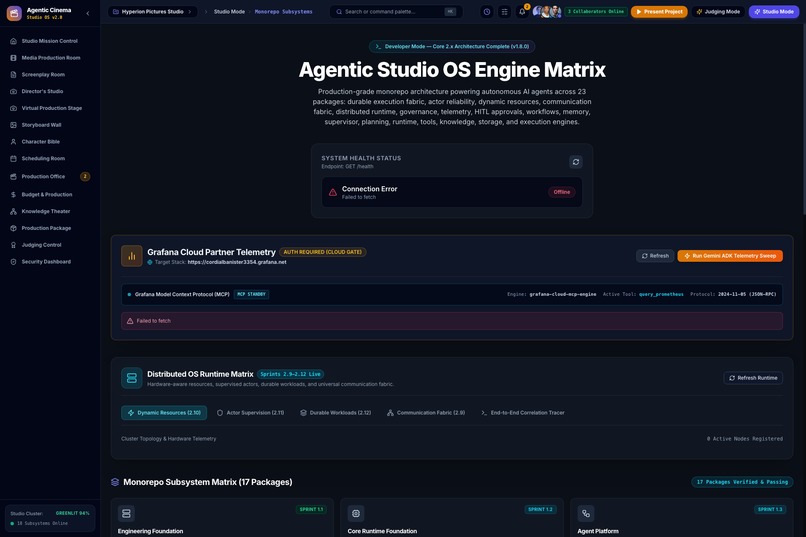Click the Grafana Cloud Partner Telemetry chart icon
The width and height of the screenshot is (806, 537).
point(132,256)
